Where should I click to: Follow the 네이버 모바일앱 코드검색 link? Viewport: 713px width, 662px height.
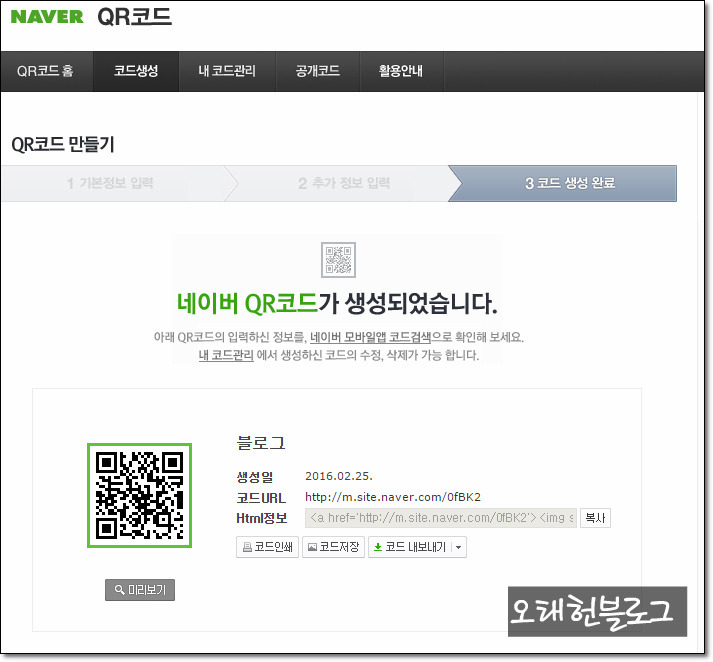tap(370, 337)
